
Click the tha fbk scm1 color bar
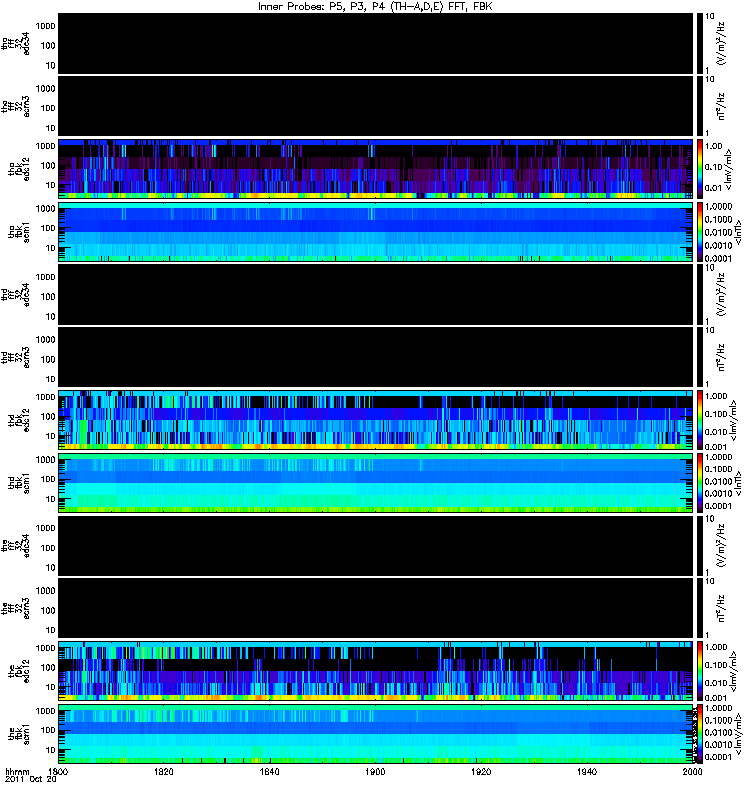point(699,232)
